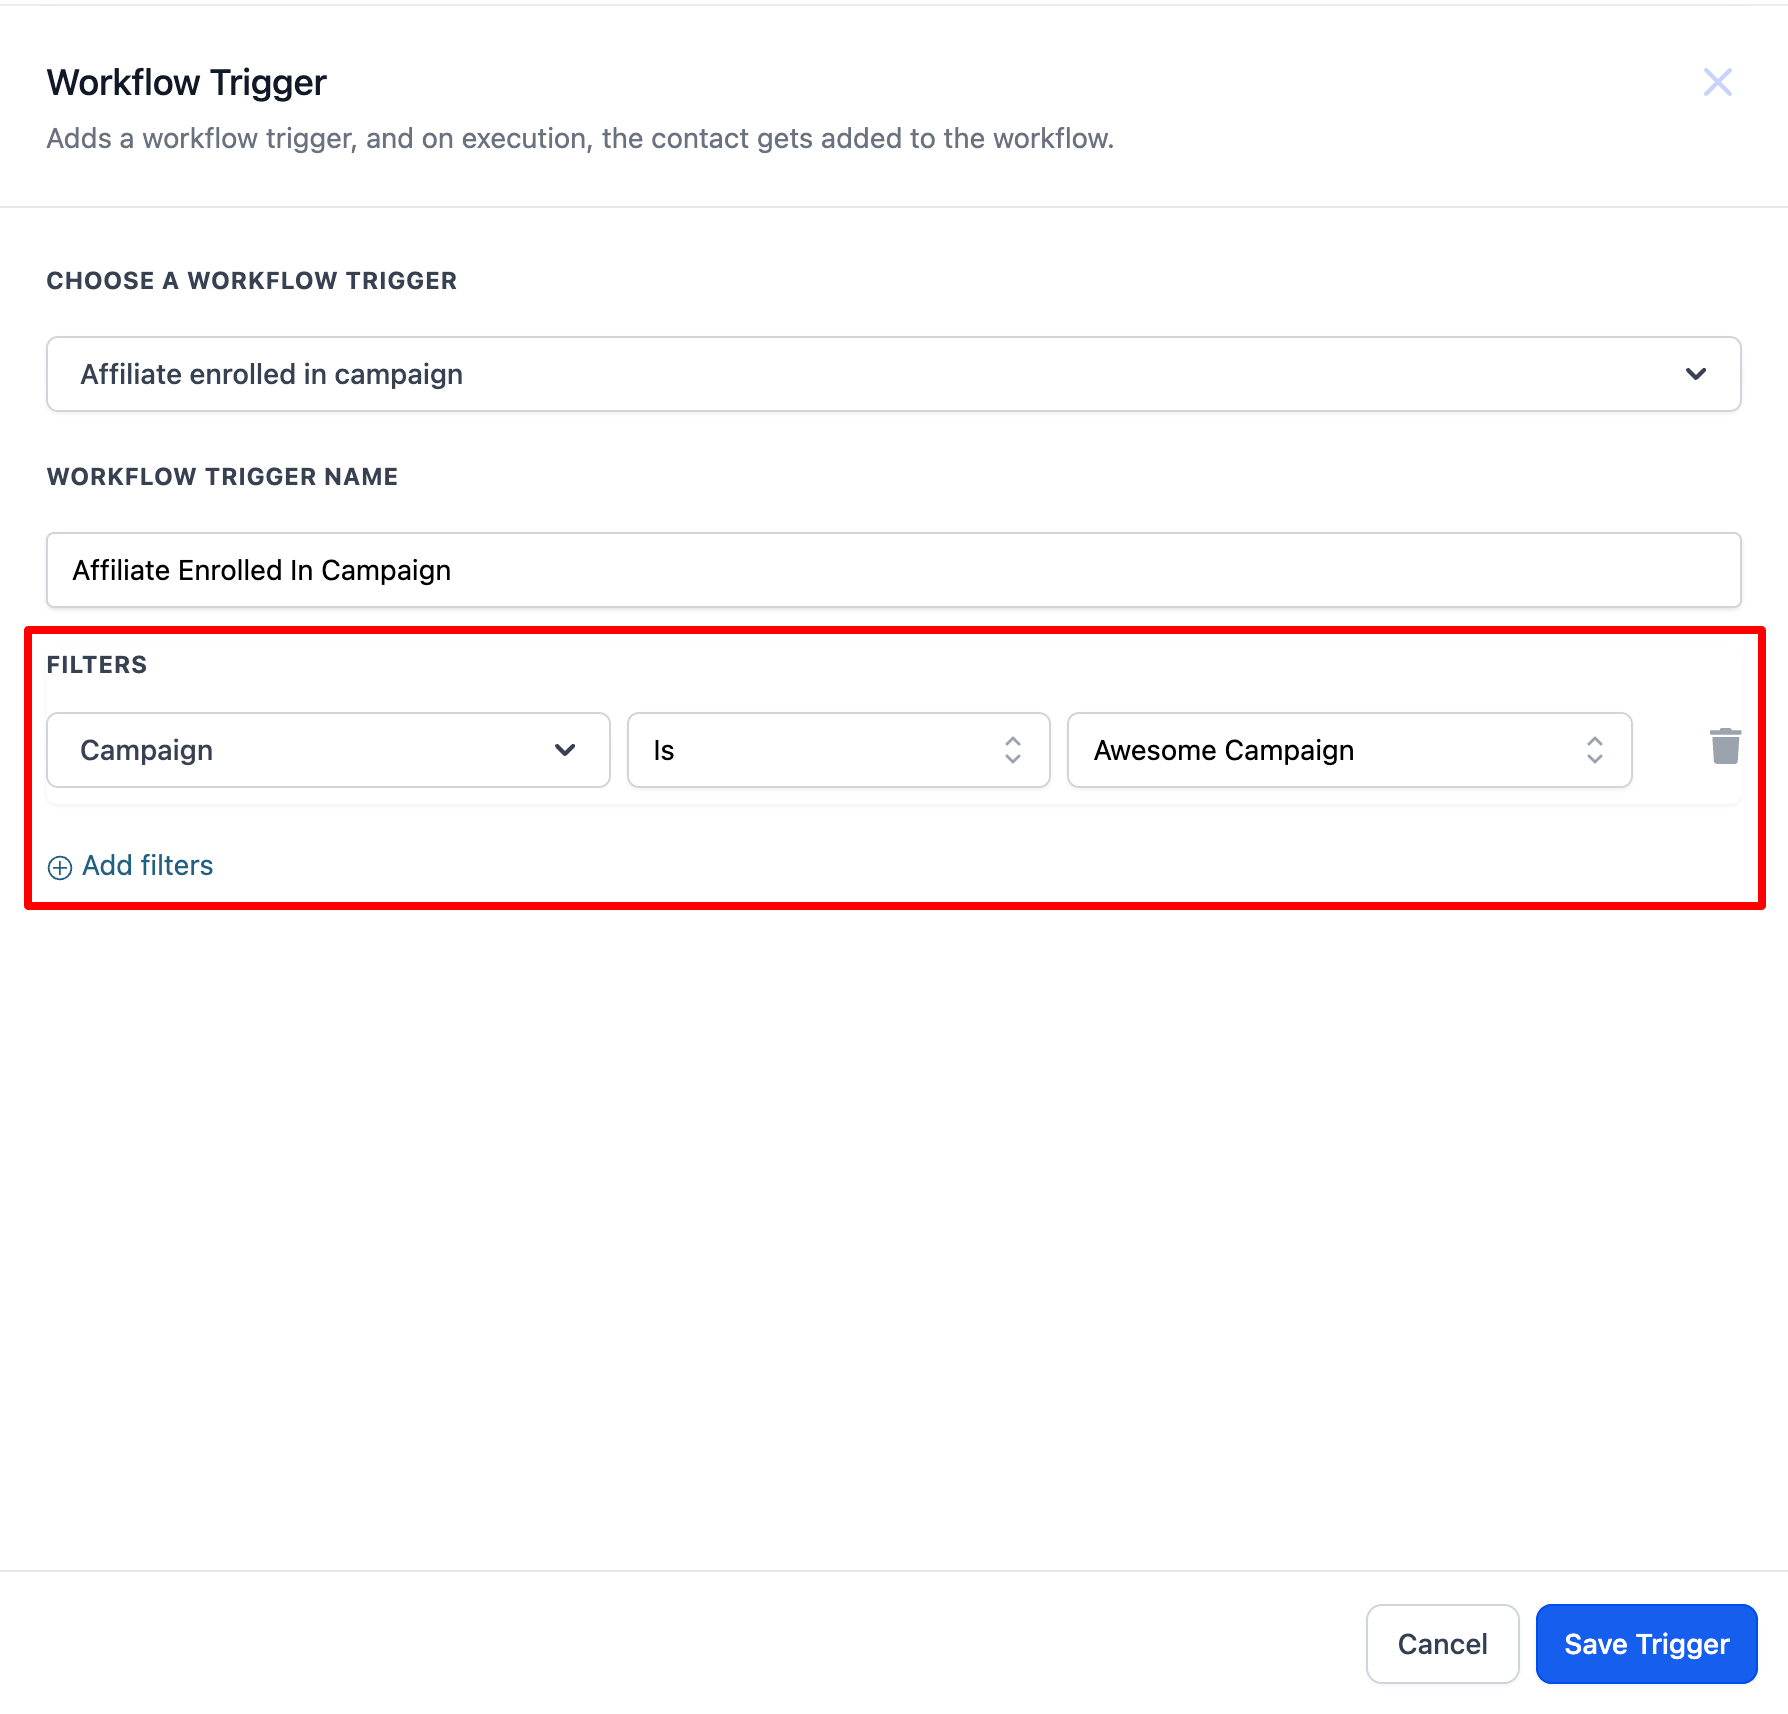Image resolution: width=1788 pixels, height=1714 pixels.
Task: Click the chevron in the Campaign filter dropdown
Action: tap(565, 750)
